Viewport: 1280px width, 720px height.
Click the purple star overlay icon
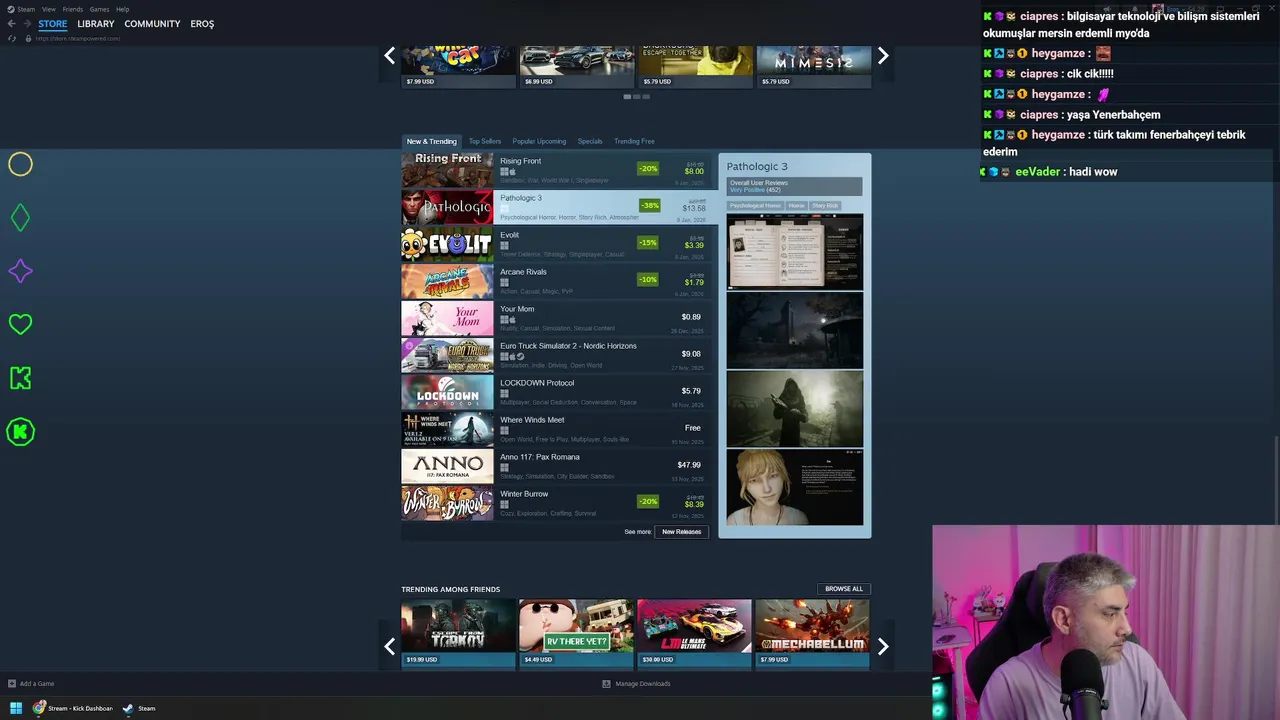[x=20, y=271]
